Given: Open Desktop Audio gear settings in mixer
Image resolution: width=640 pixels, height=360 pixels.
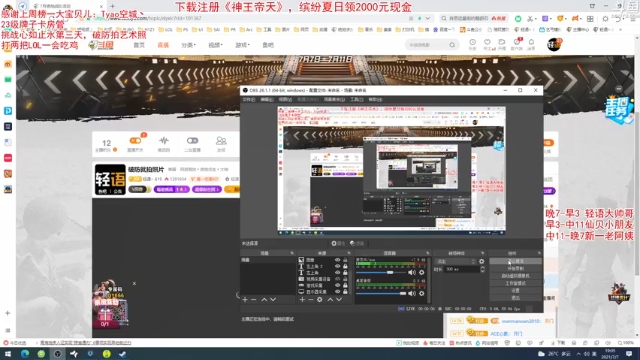Looking at the screenshot, I should click(422, 293).
